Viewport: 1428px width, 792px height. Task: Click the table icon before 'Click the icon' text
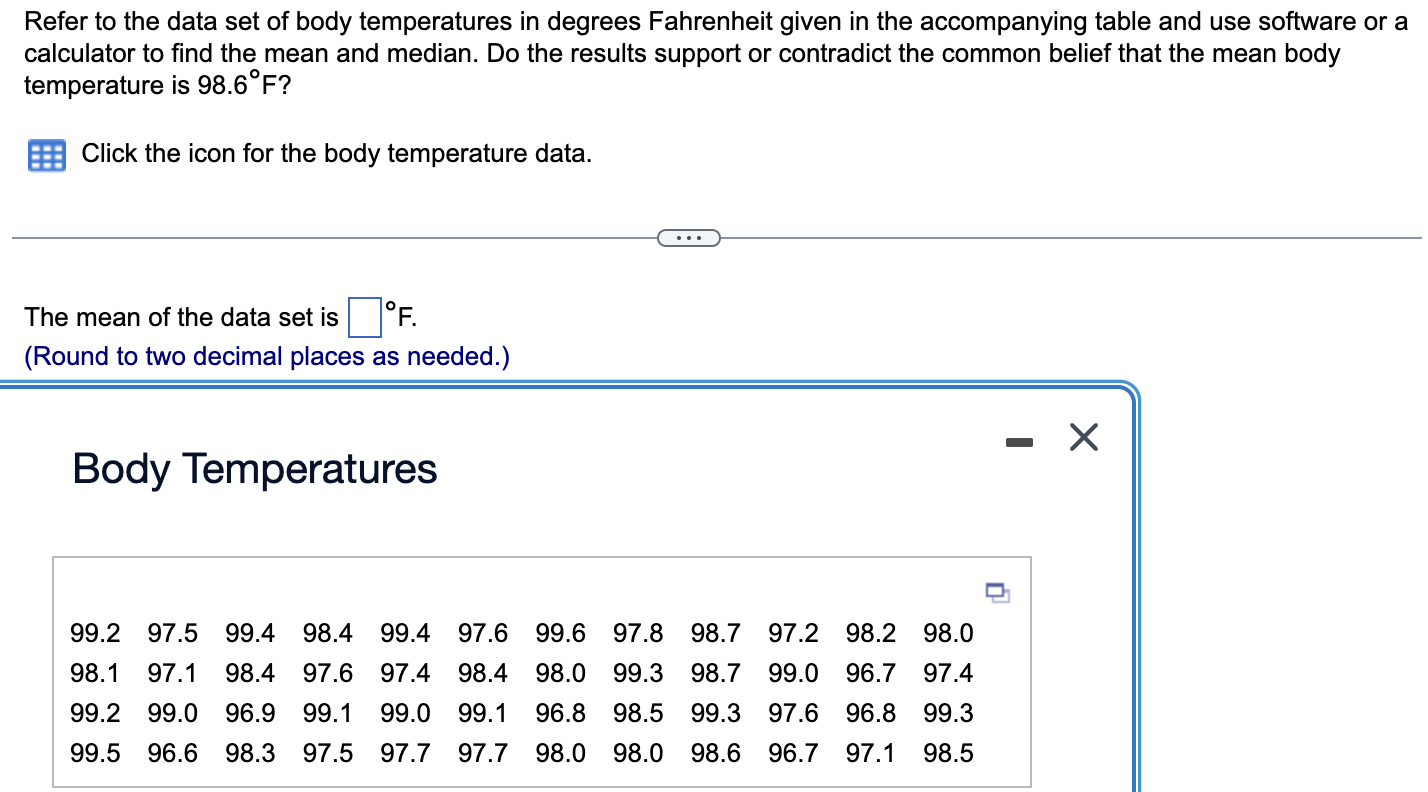click(x=45, y=154)
